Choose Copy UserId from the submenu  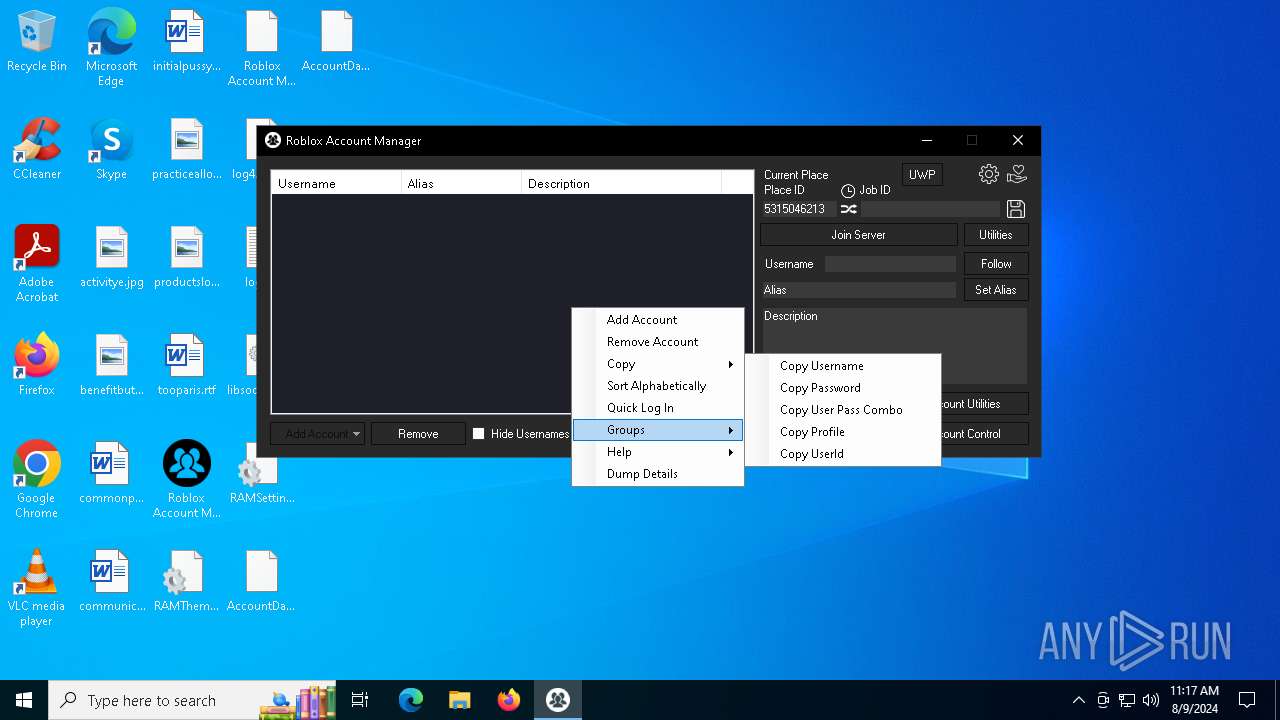pyautogui.click(x=843, y=454)
